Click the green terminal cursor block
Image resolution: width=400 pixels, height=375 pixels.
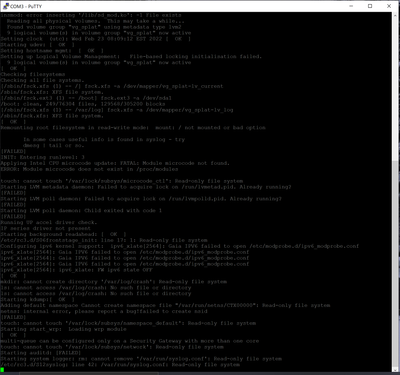click(x=2, y=370)
